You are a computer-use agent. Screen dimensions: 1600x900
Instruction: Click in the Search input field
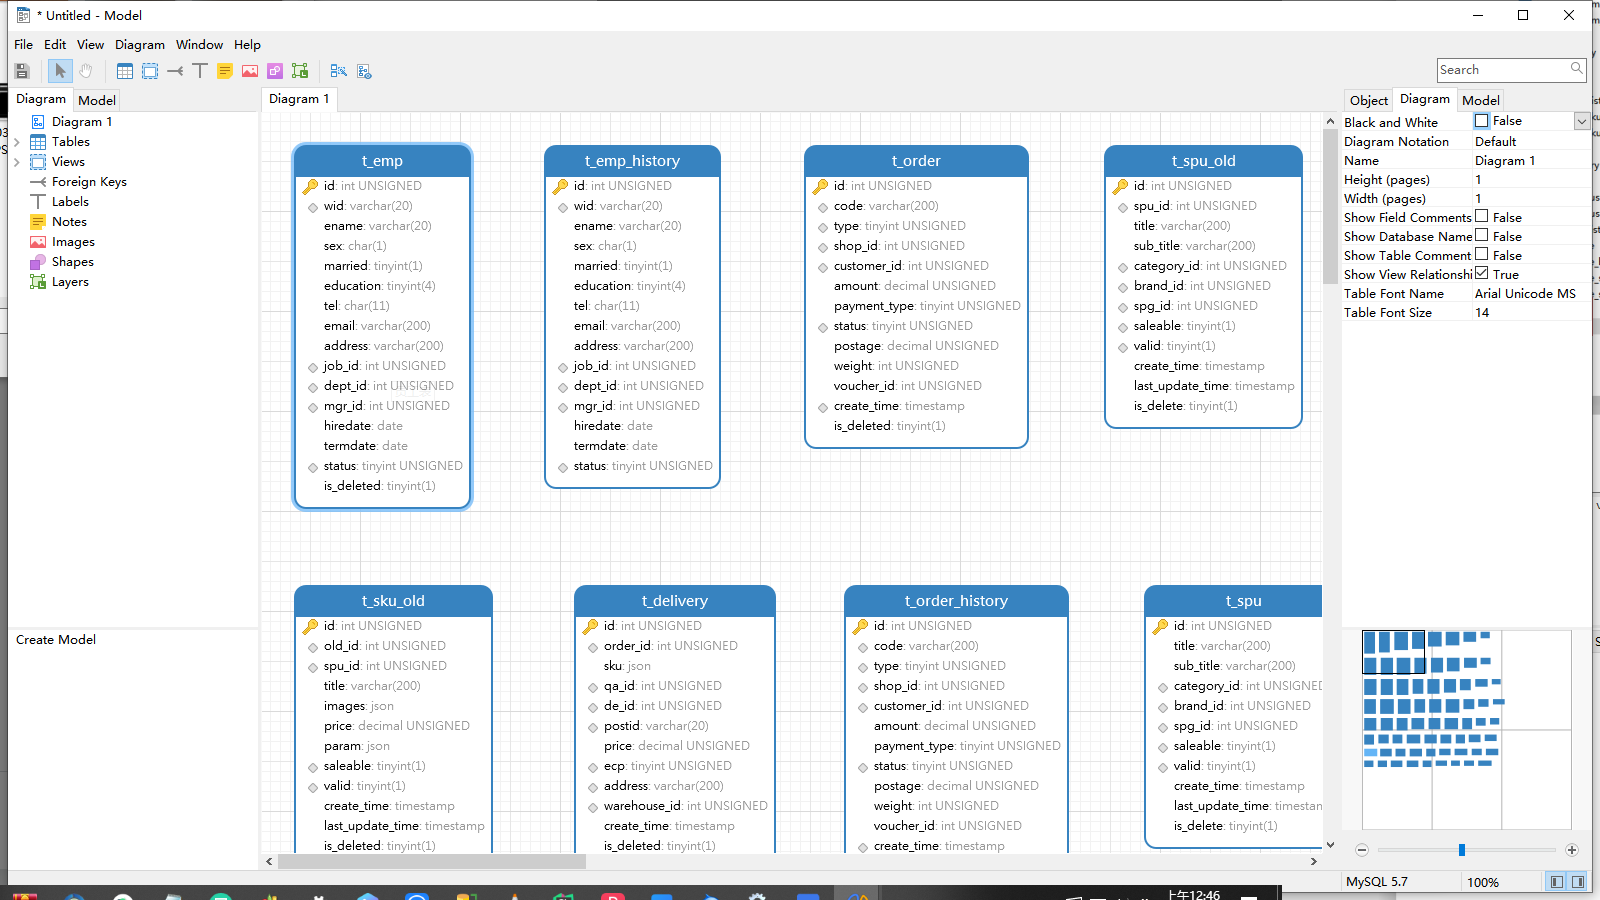pos(1503,70)
